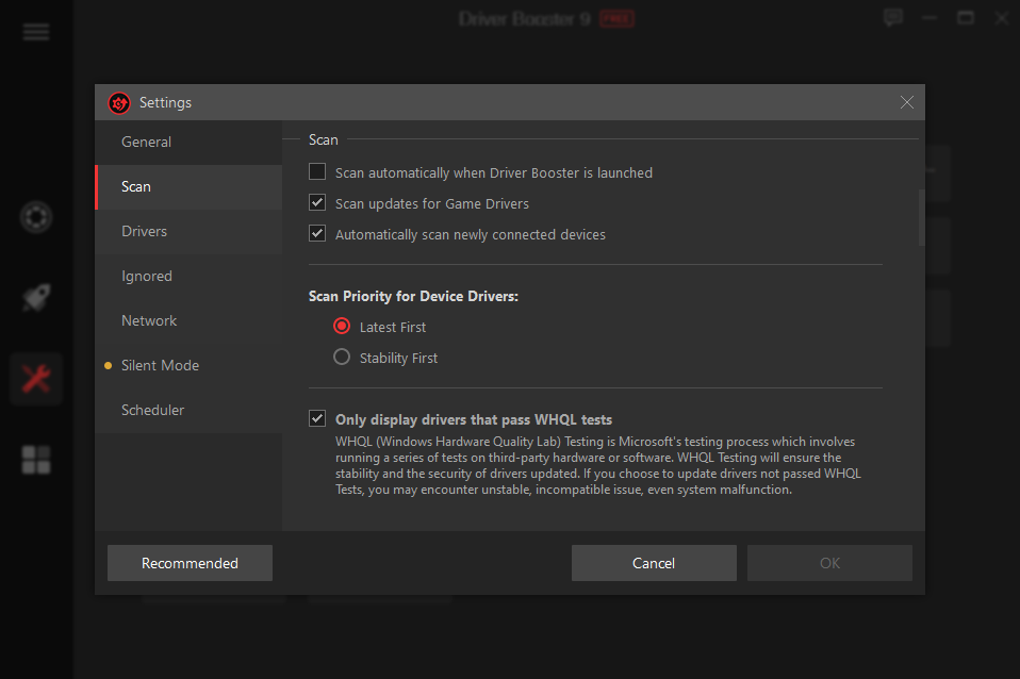Go to the Ignored settings tab

point(189,276)
